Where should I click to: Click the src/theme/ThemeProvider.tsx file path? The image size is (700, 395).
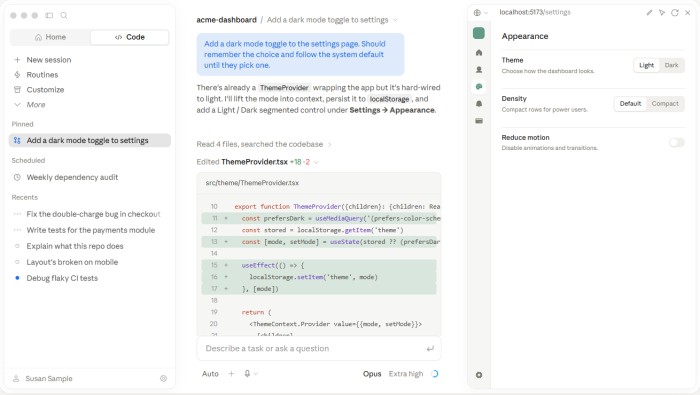(252, 183)
